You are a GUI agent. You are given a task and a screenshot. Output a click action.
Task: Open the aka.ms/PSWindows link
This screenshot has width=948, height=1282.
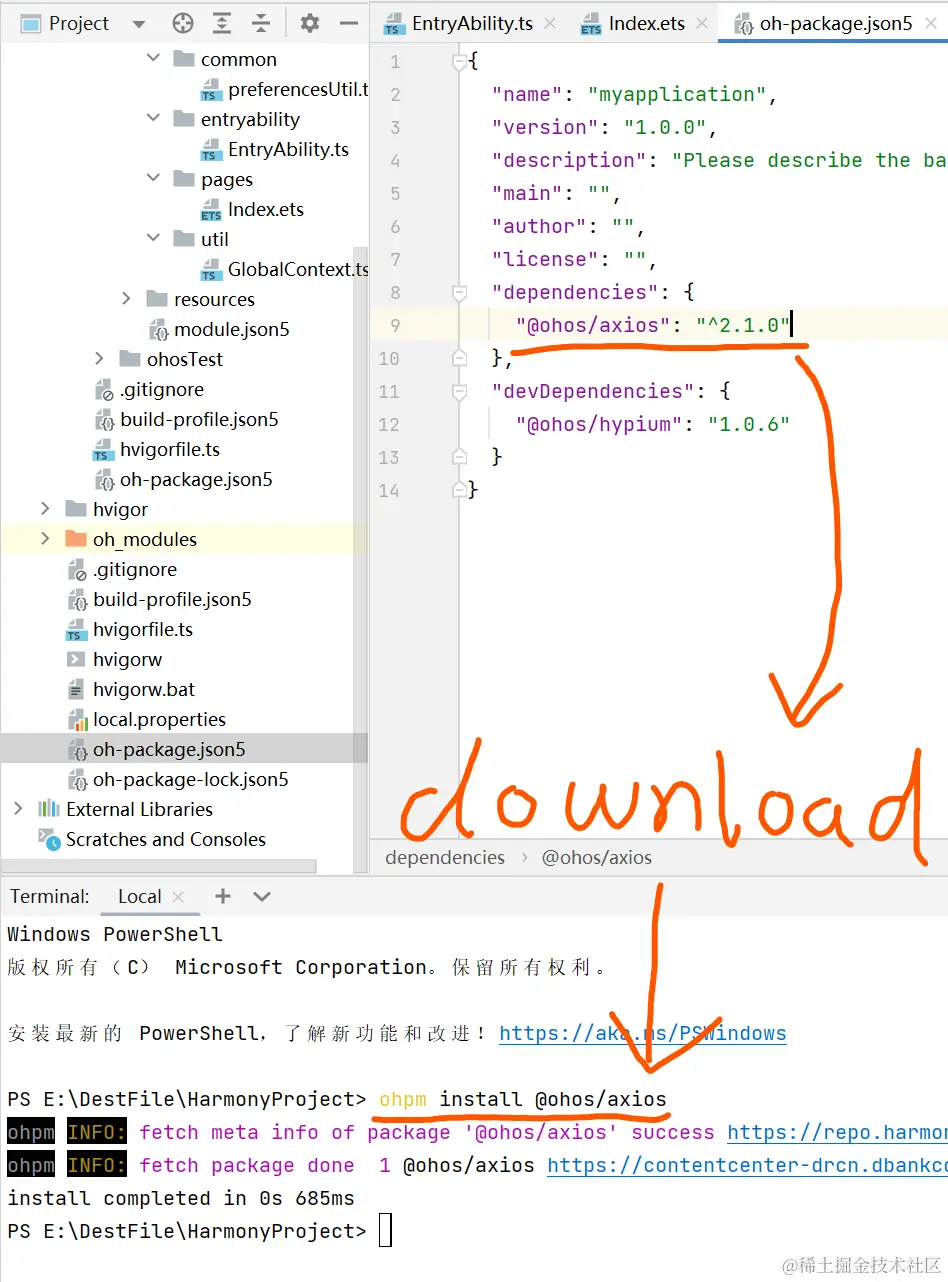click(x=643, y=1034)
